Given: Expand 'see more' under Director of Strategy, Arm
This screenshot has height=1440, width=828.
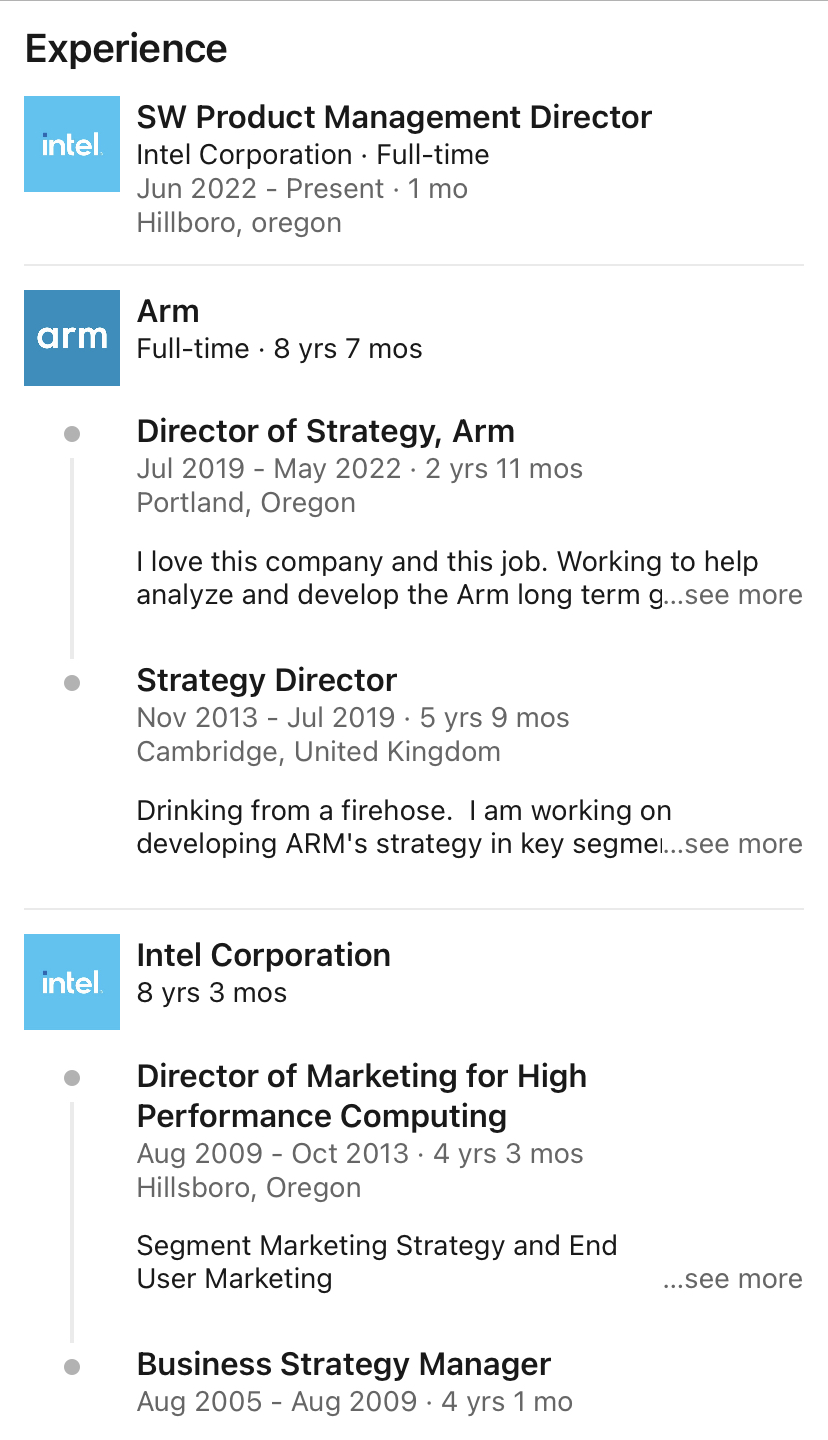Looking at the screenshot, I should click(x=734, y=595).
